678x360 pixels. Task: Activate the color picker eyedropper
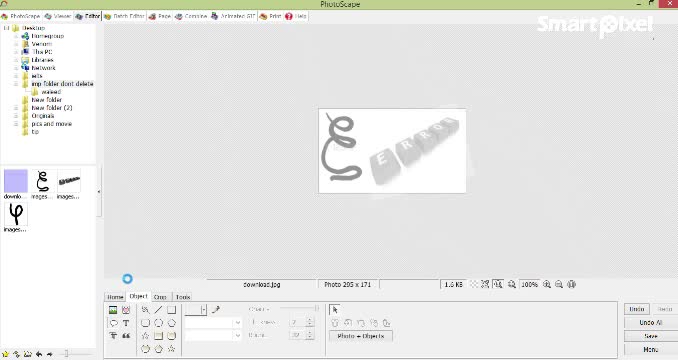pyautogui.click(x=216, y=309)
